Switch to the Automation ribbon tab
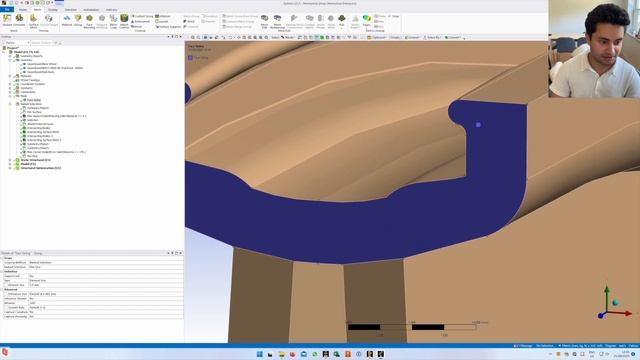Screen dimensions: 640x360 [91, 9]
